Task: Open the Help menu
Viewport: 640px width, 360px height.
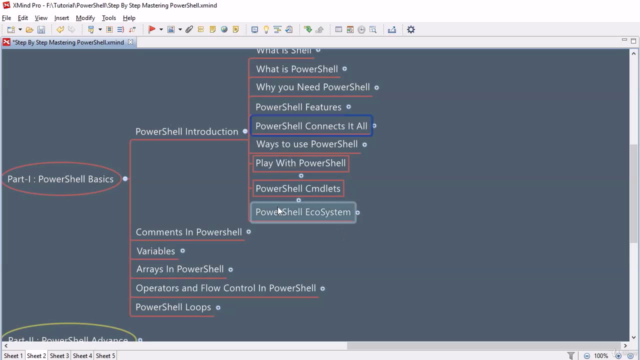Action: pyautogui.click(x=129, y=18)
